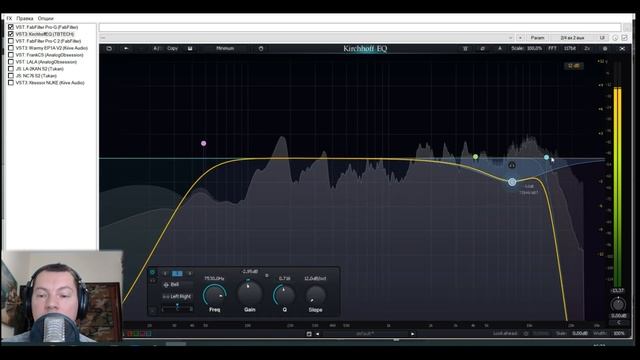Select the Xtressor NUKE row in FX list
Viewport: 640px width, 360px height.
(x=50, y=82)
